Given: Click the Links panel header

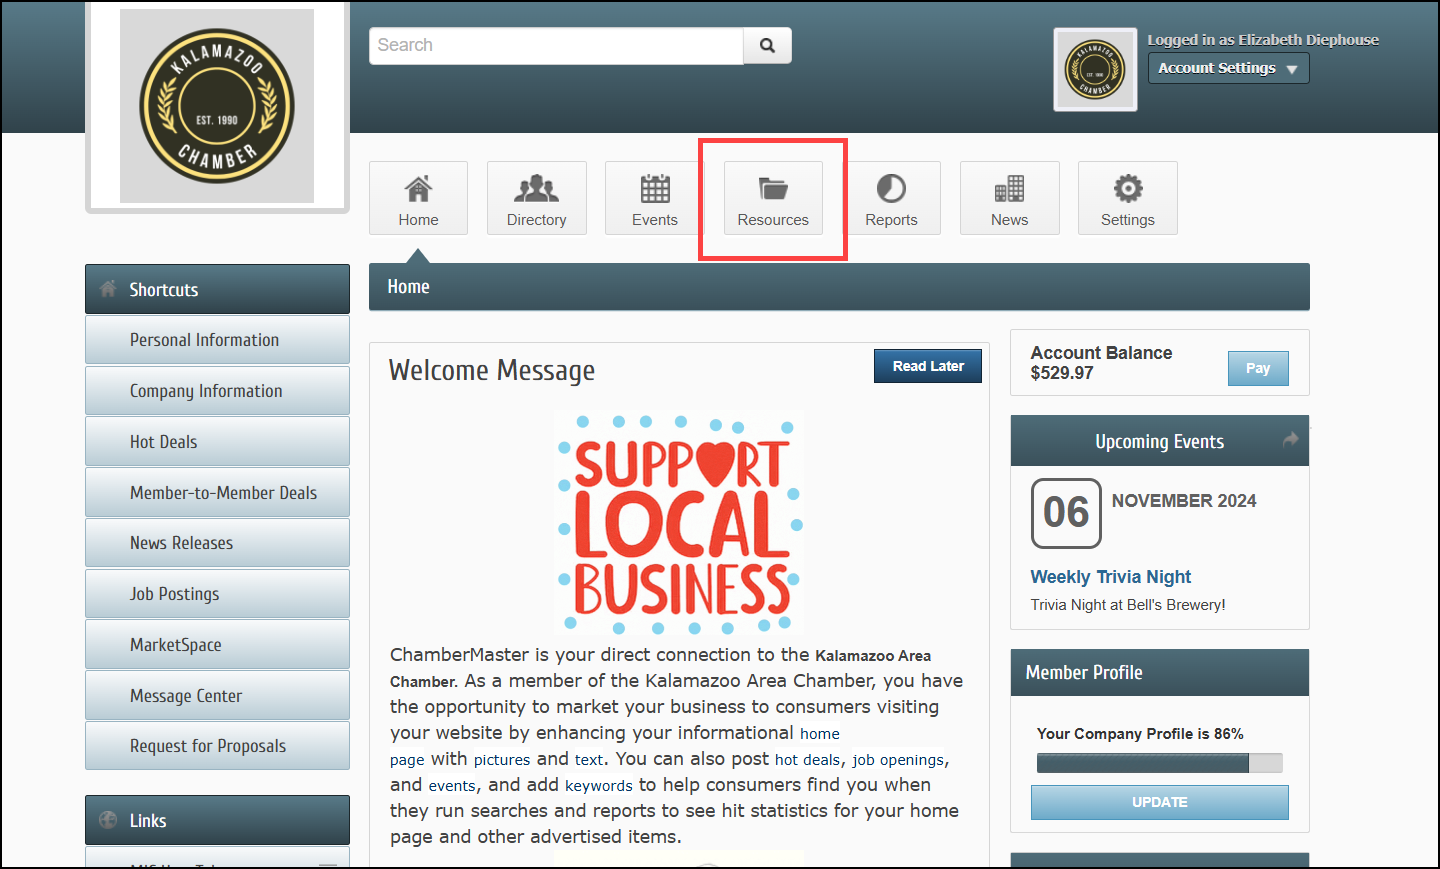Looking at the screenshot, I should [217, 820].
